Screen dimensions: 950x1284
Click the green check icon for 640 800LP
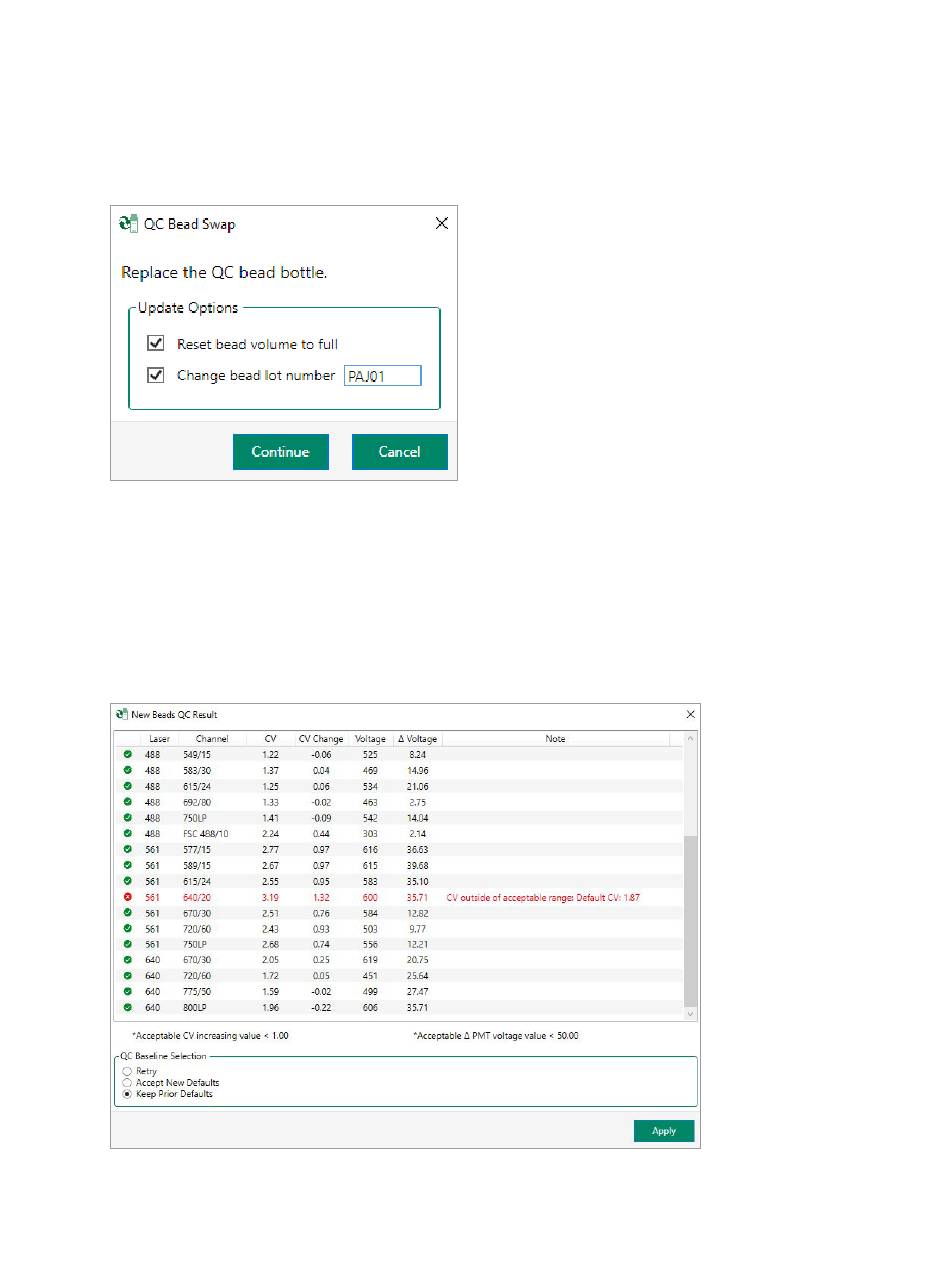[x=127, y=1008]
